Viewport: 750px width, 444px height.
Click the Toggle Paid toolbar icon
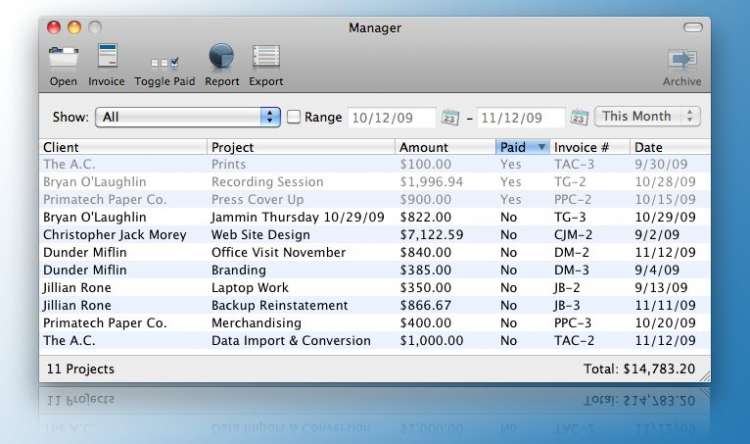click(x=165, y=62)
